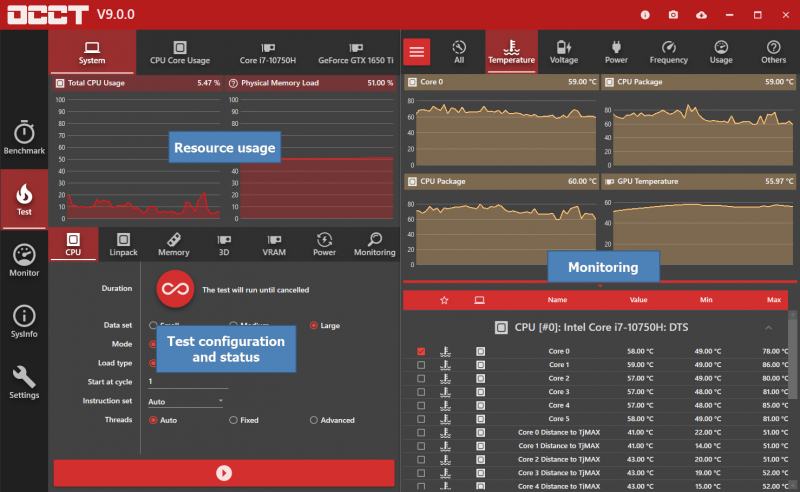Select the VRAM test type
The width and height of the screenshot is (800, 492).
click(274, 244)
